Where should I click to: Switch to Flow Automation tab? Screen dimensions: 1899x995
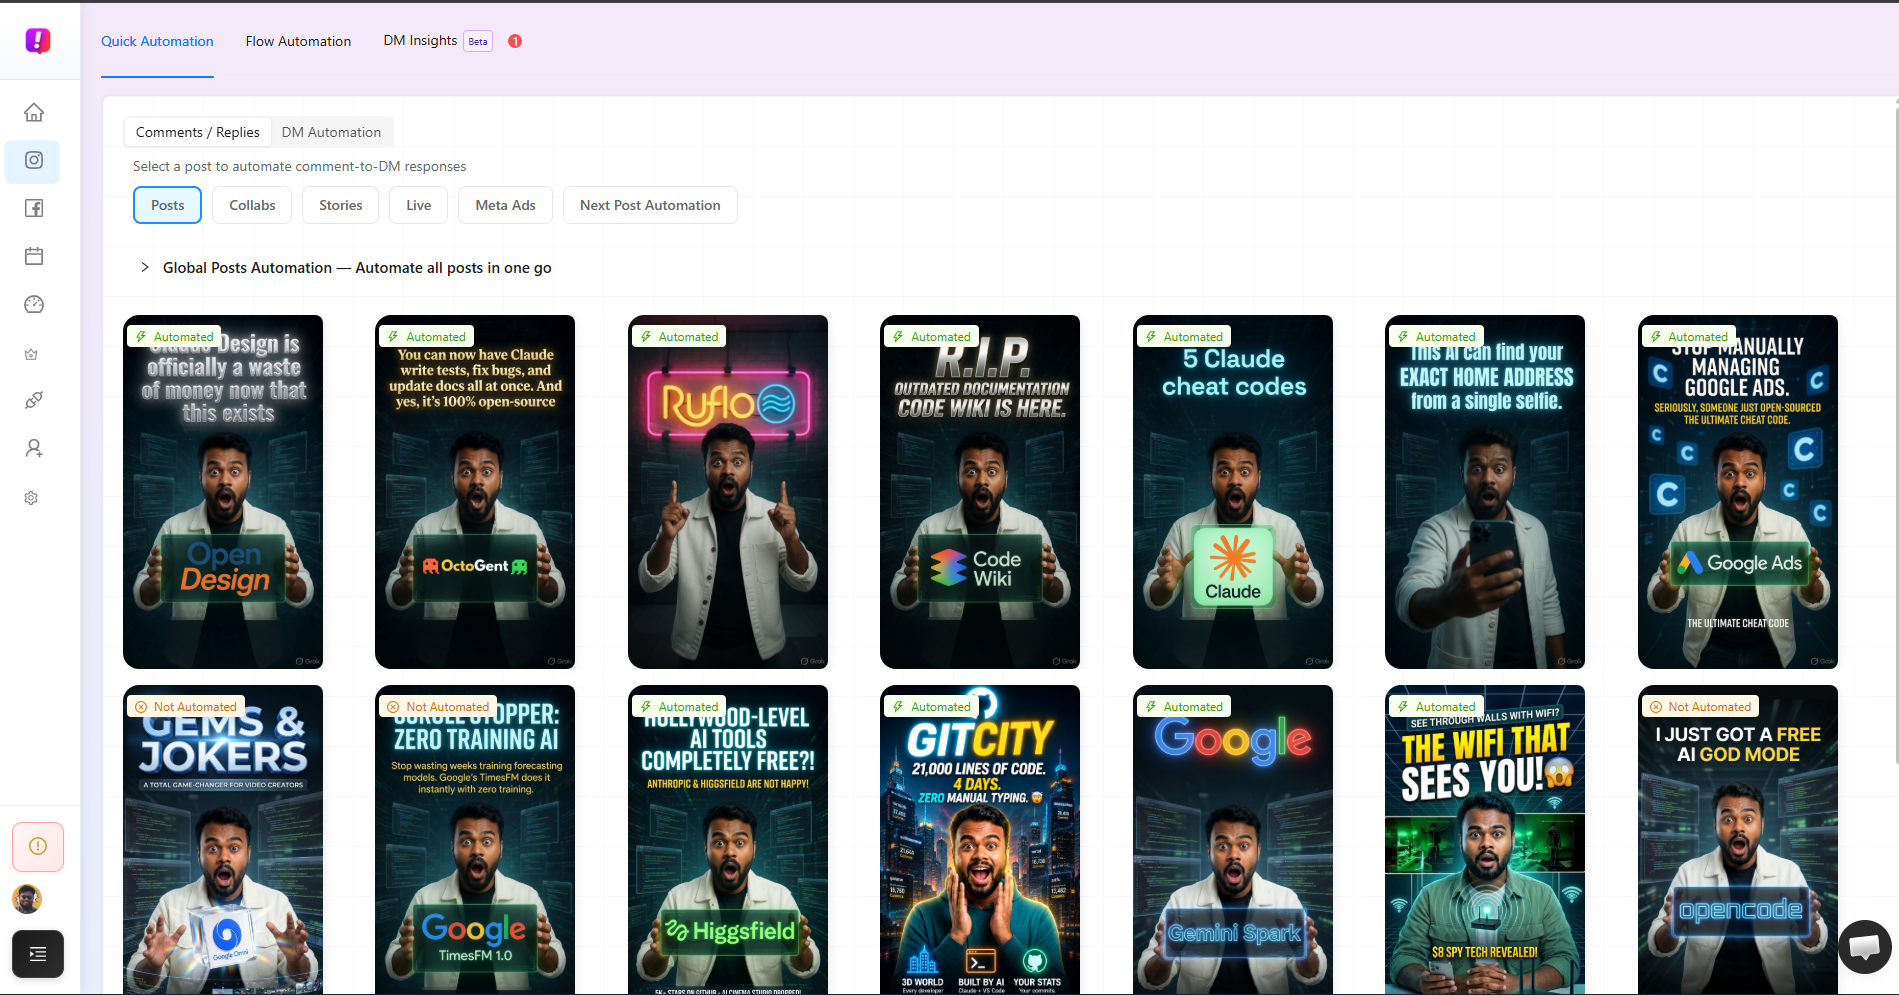pyautogui.click(x=298, y=41)
